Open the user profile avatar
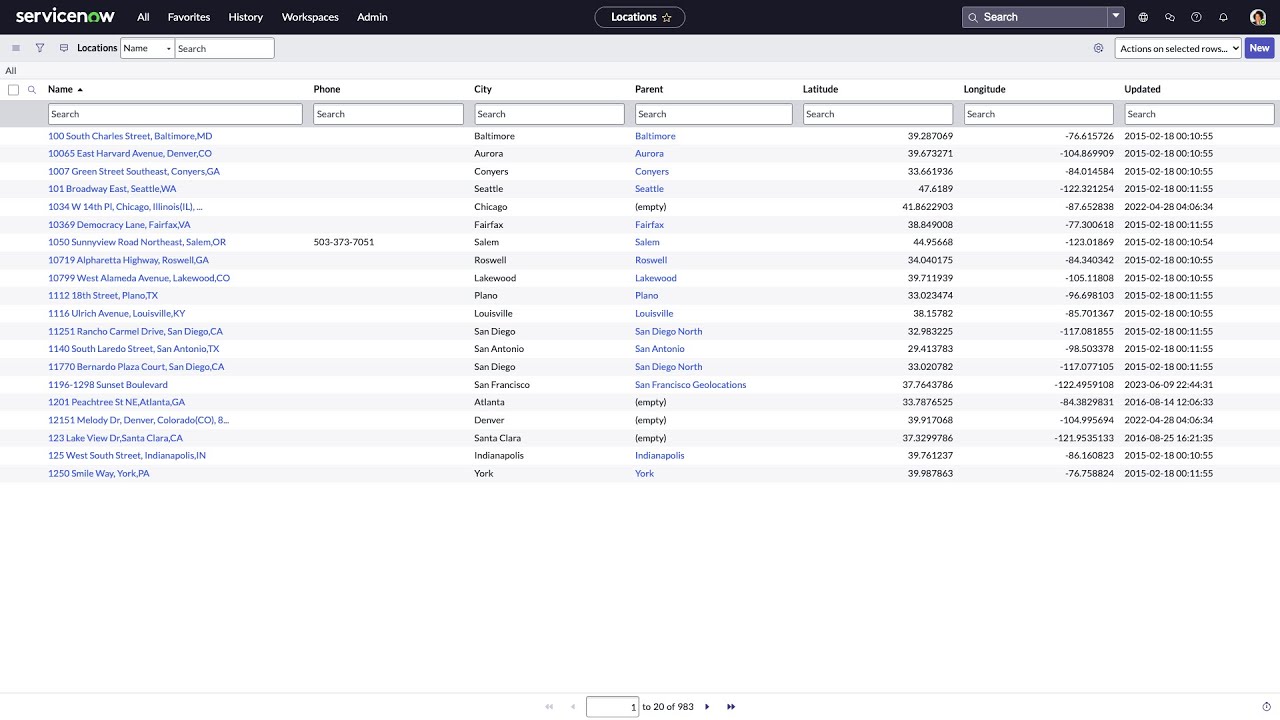The height and width of the screenshot is (720, 1280). click(1258, 17)
